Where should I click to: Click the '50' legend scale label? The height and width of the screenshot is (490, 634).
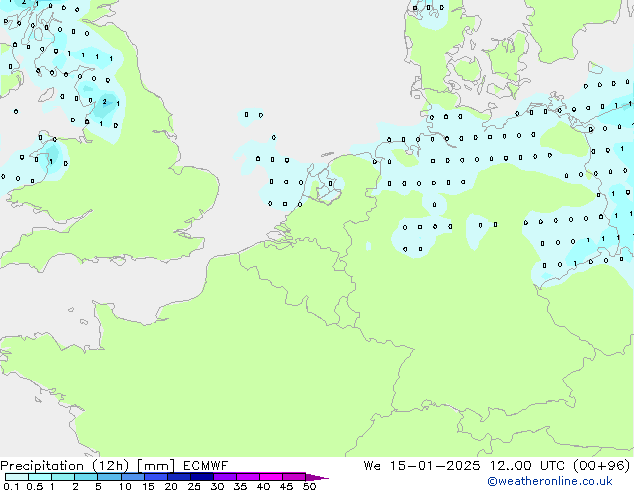pyautogui.click(x=309, y=486)
